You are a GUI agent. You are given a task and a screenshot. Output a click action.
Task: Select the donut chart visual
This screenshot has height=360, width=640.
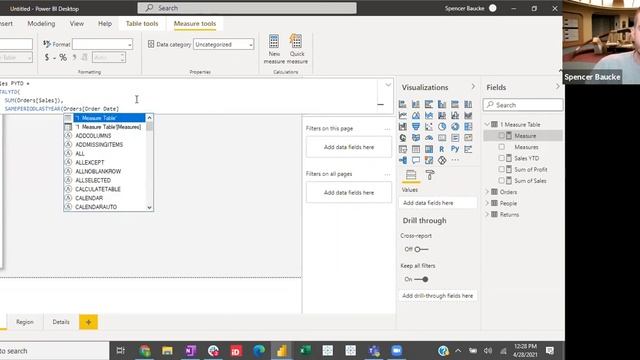pyautogui.click(x=455, y=127)
